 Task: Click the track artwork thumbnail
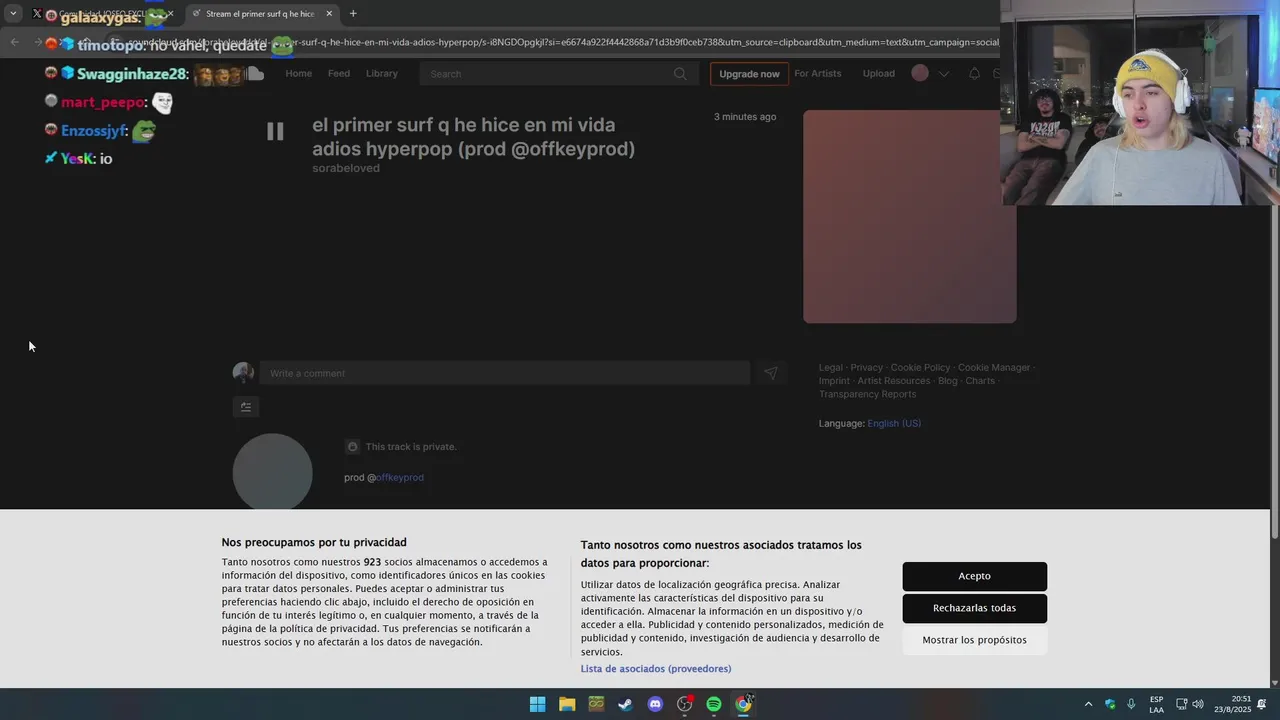[x=910, y=217]
